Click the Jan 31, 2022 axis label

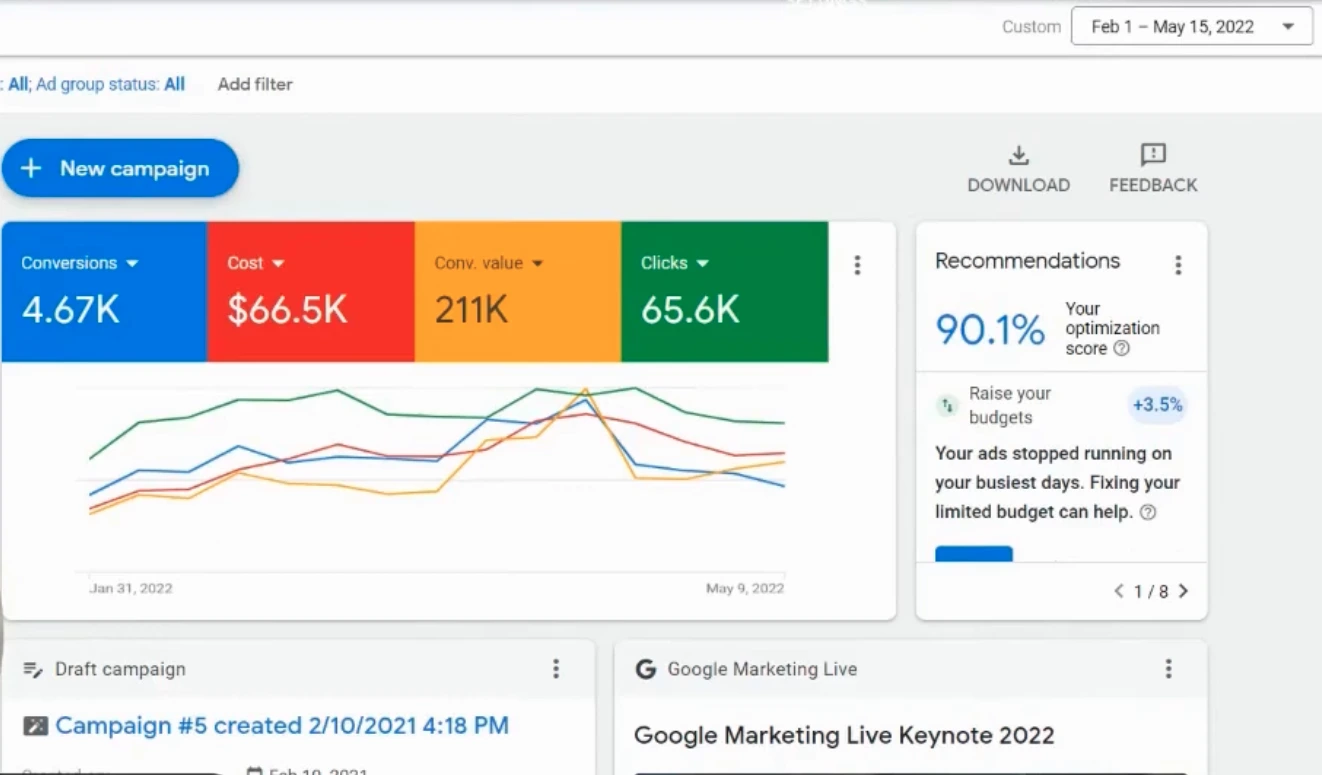click(x=131, y=588)
